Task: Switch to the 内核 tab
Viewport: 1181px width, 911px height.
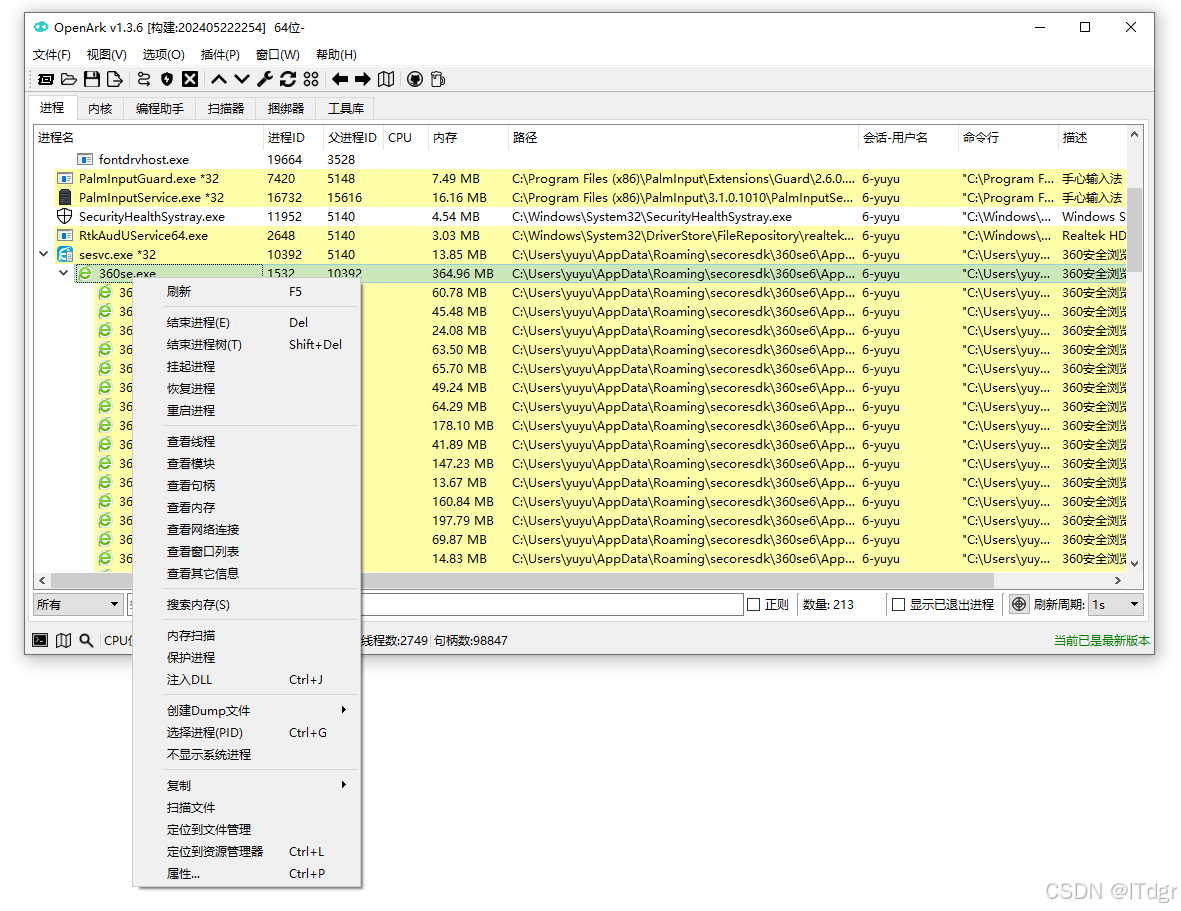Action: (x=100, y=108)
